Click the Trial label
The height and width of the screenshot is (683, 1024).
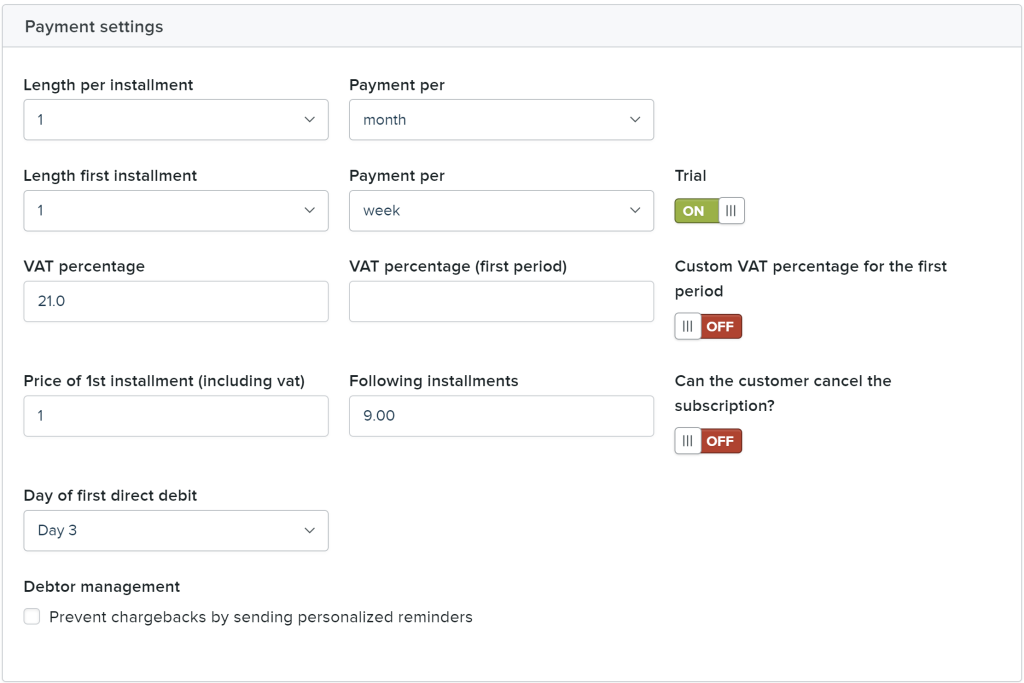690,176
